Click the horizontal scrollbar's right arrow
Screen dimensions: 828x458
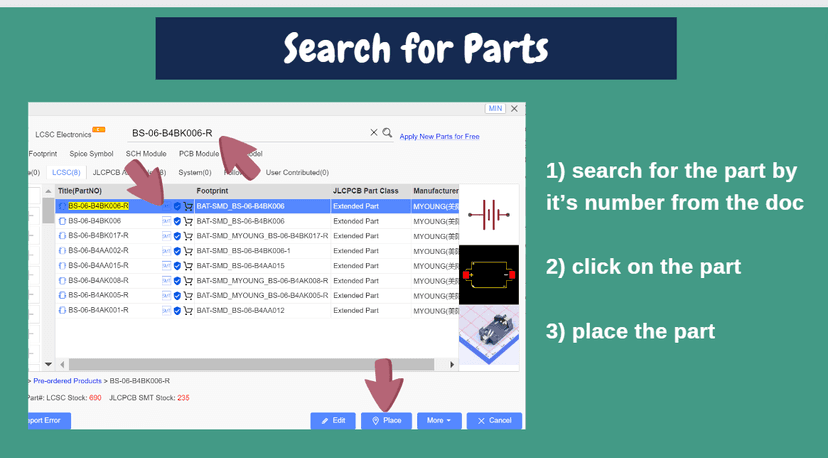tap(452, 364)
